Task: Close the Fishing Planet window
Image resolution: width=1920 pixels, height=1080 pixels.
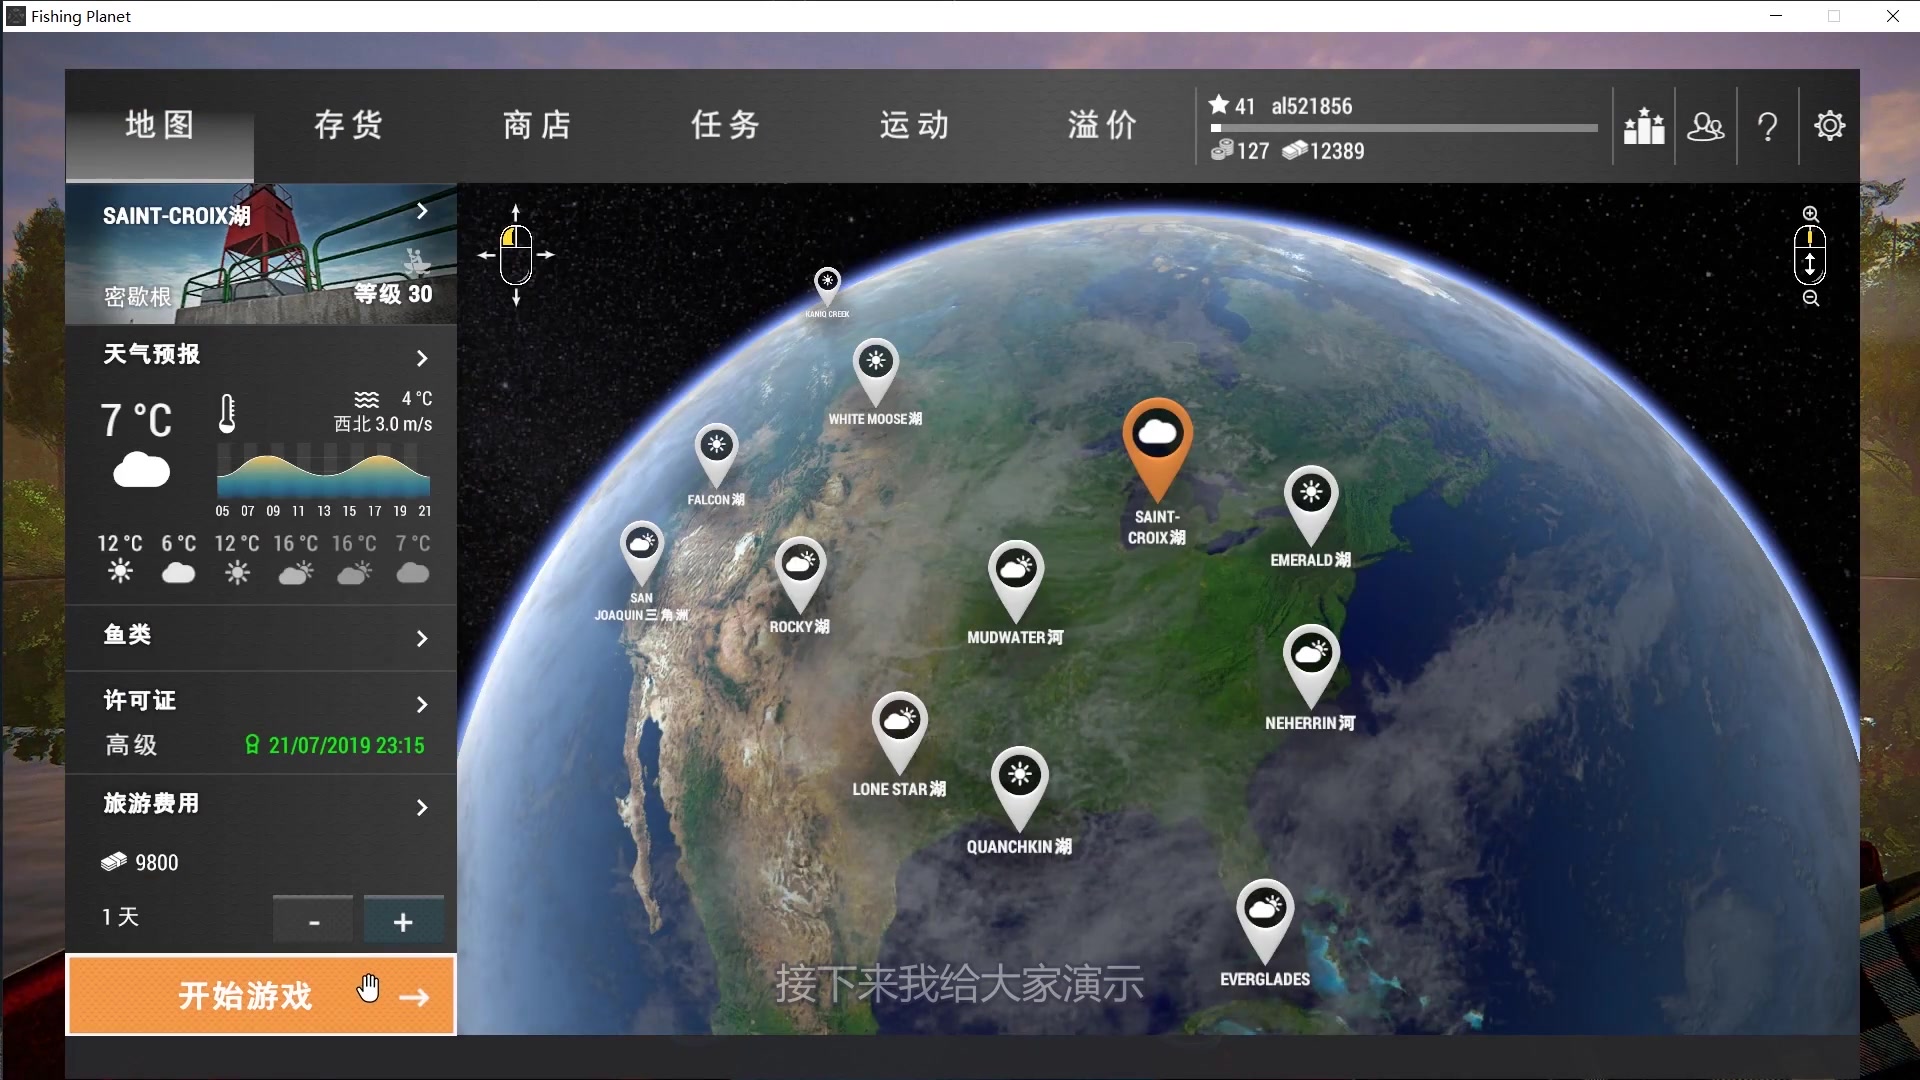Action: click(x=1892, y=16)
